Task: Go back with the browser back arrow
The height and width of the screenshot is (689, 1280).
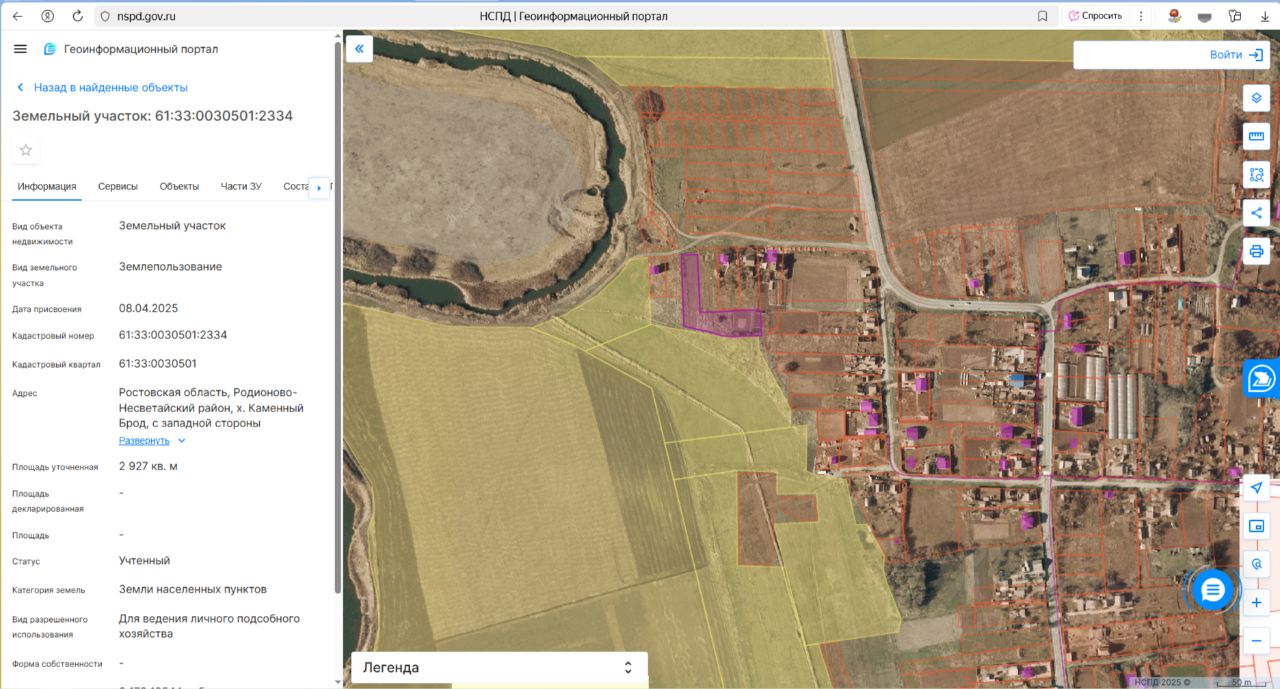Action: point(17,16)
